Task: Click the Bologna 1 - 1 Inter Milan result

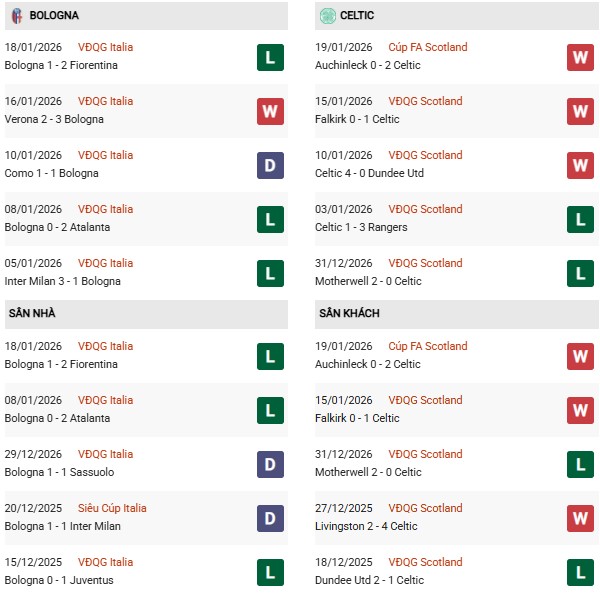Action: pyautogui.click(x=64, y=526)
